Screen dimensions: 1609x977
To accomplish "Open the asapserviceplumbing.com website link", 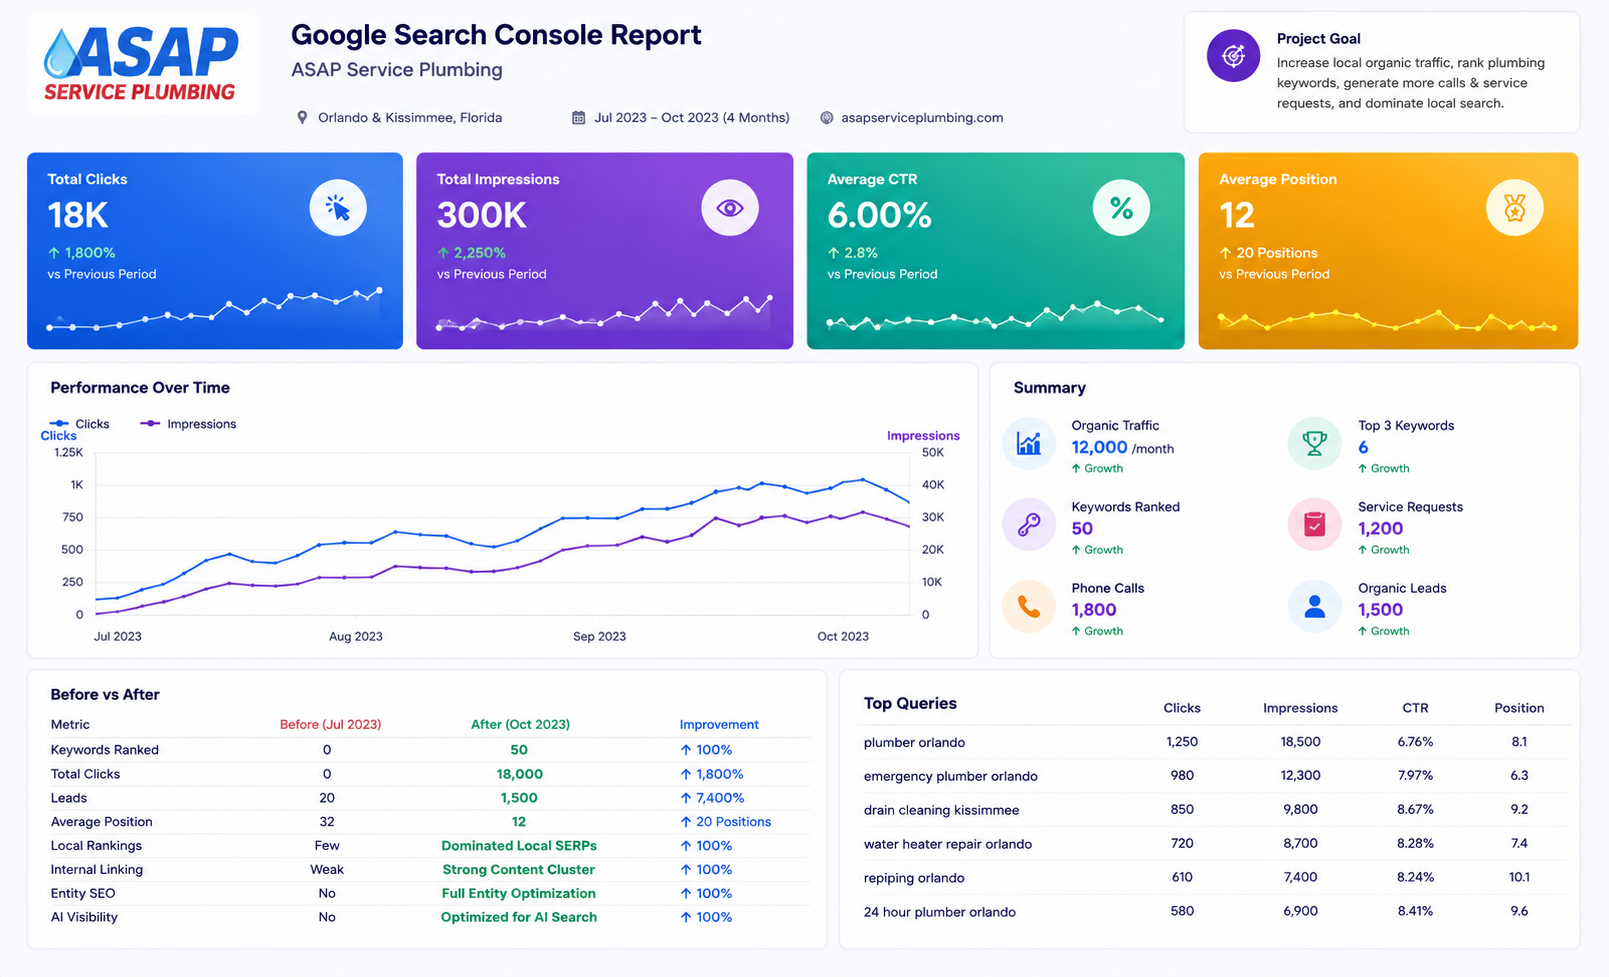I will point(922,118).
